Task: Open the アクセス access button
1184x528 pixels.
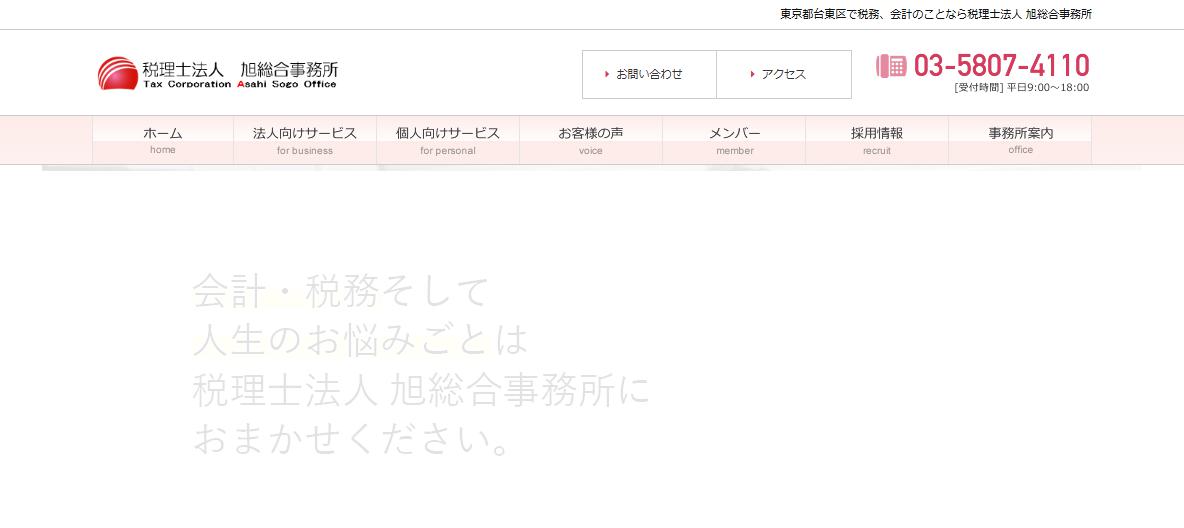Action: click(x=784, y=74)
